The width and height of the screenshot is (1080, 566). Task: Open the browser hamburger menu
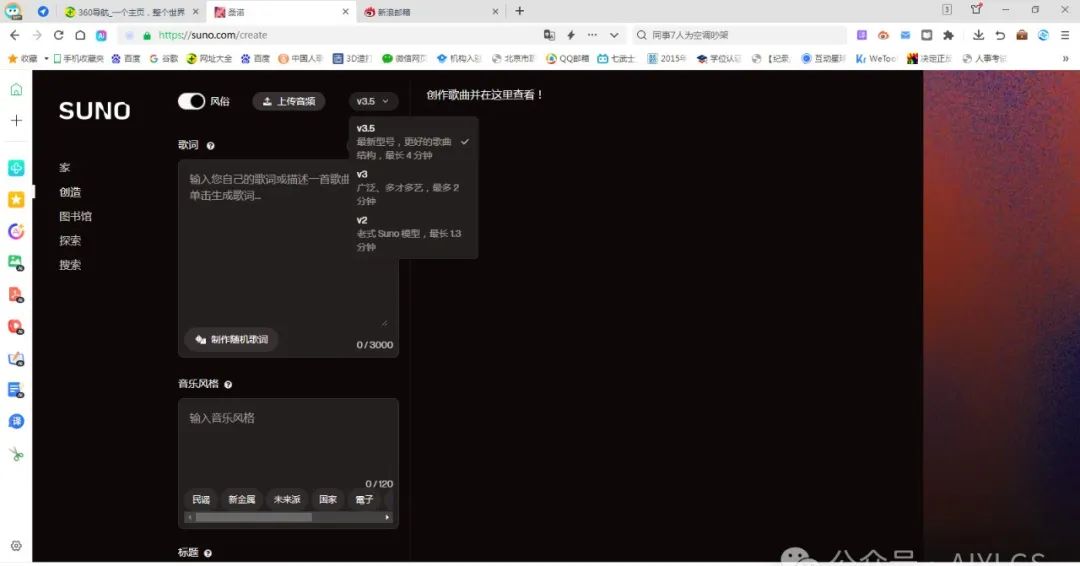1065,35
